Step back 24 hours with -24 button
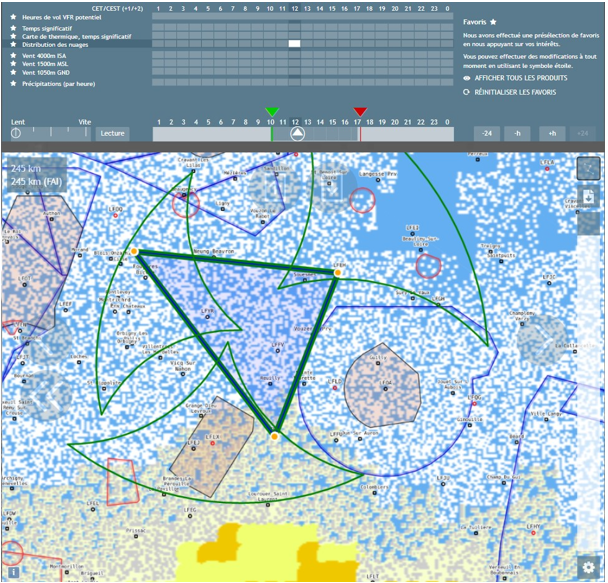This screenshot has height=583, width=608. 487,133
